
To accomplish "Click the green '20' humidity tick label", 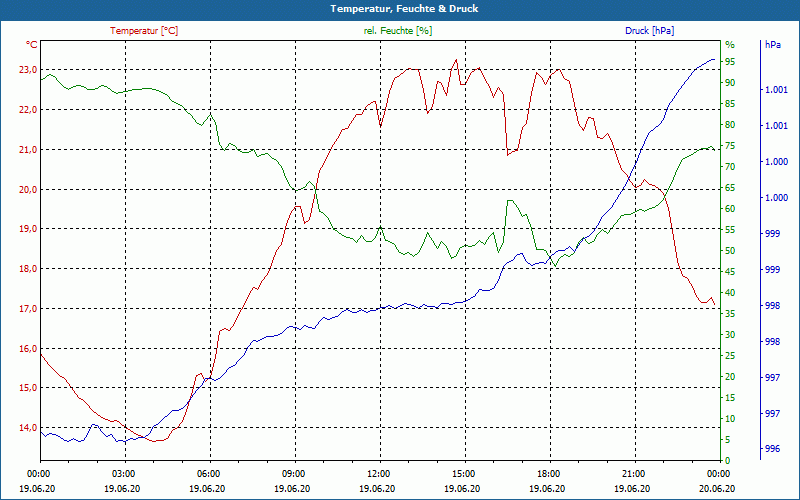I will 730,377.
